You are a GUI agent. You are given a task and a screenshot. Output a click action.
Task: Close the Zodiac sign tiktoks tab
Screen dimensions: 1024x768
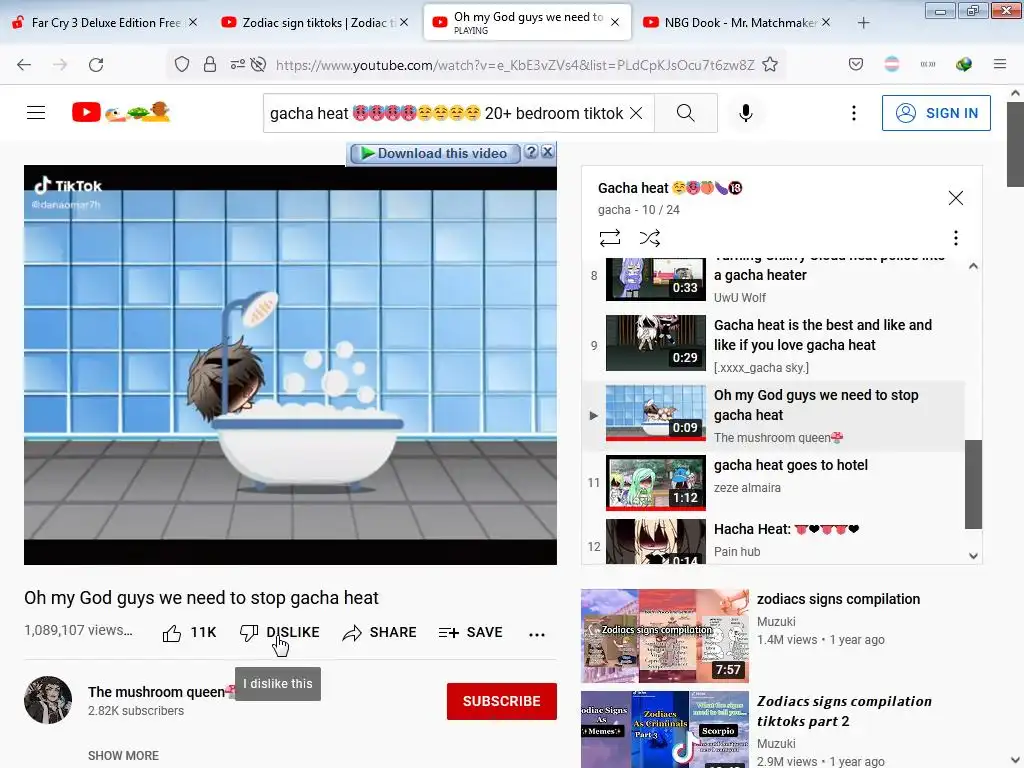pyautogui.click(x=404, y=22)
